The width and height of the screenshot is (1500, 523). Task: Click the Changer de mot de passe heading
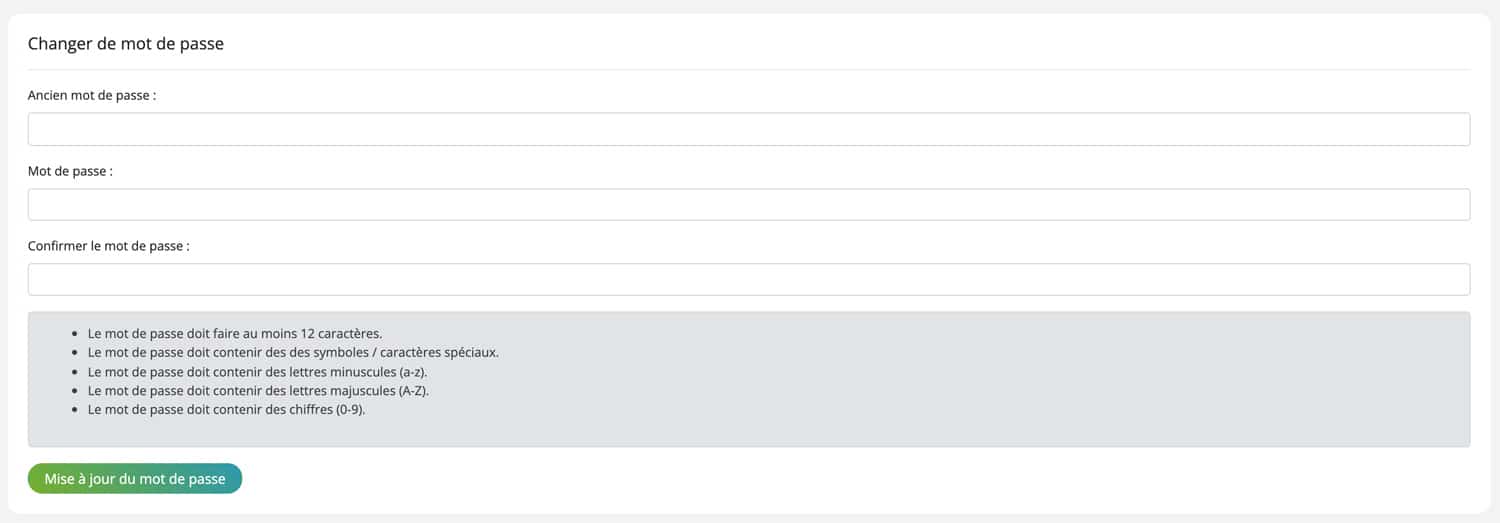tap(126, 44)
